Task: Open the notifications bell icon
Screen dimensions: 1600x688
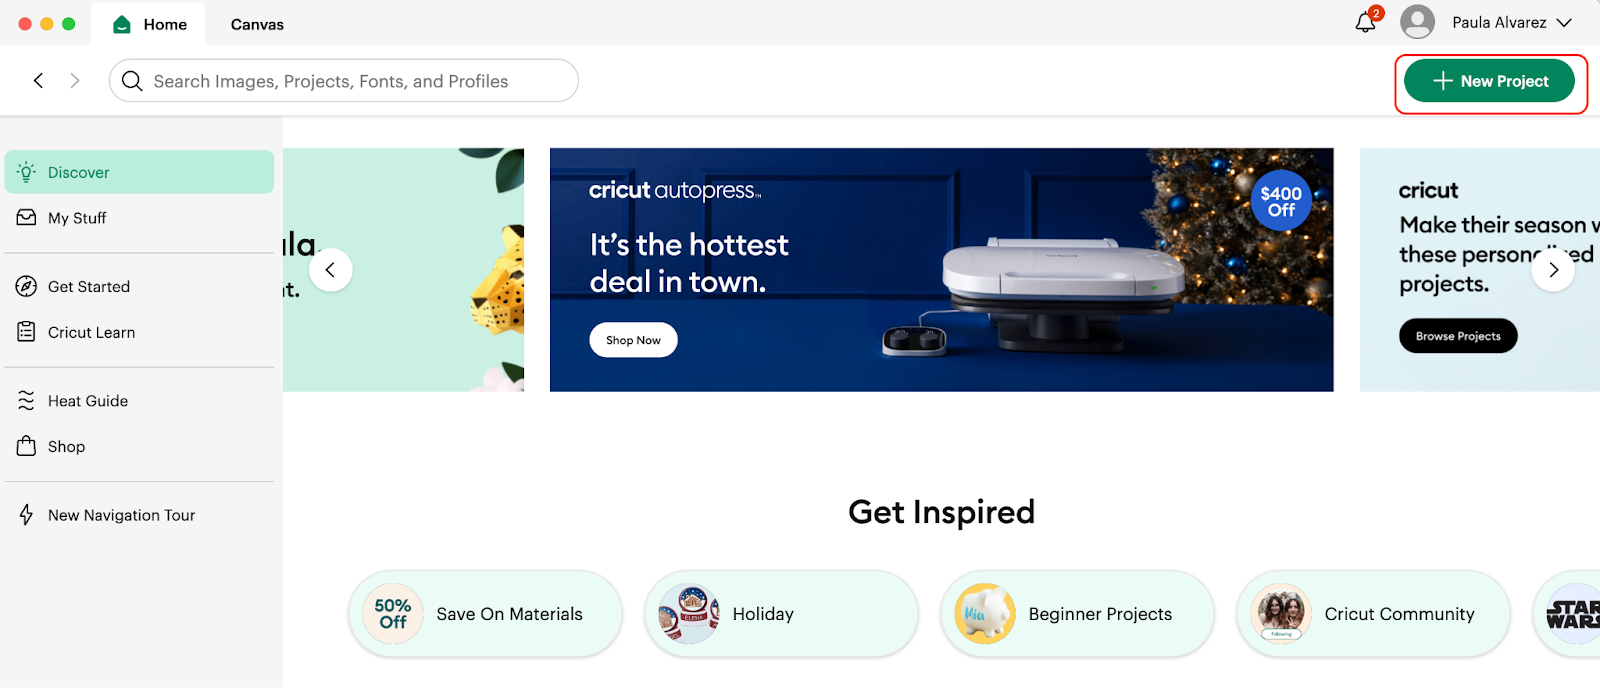Action: (x=1365, y=22)
